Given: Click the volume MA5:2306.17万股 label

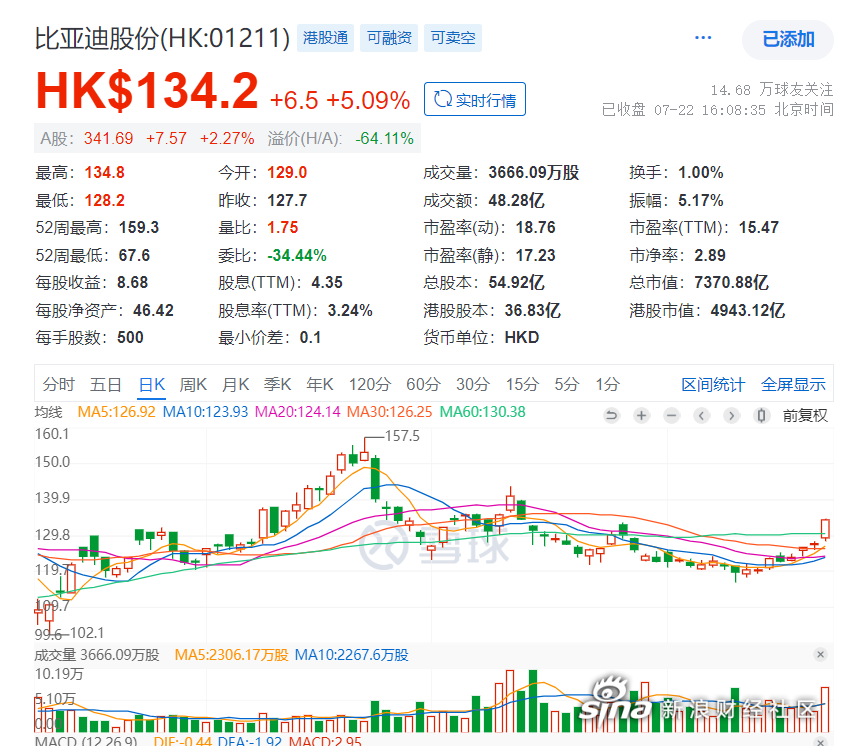Looking at the screenshot, I should 231,655.
